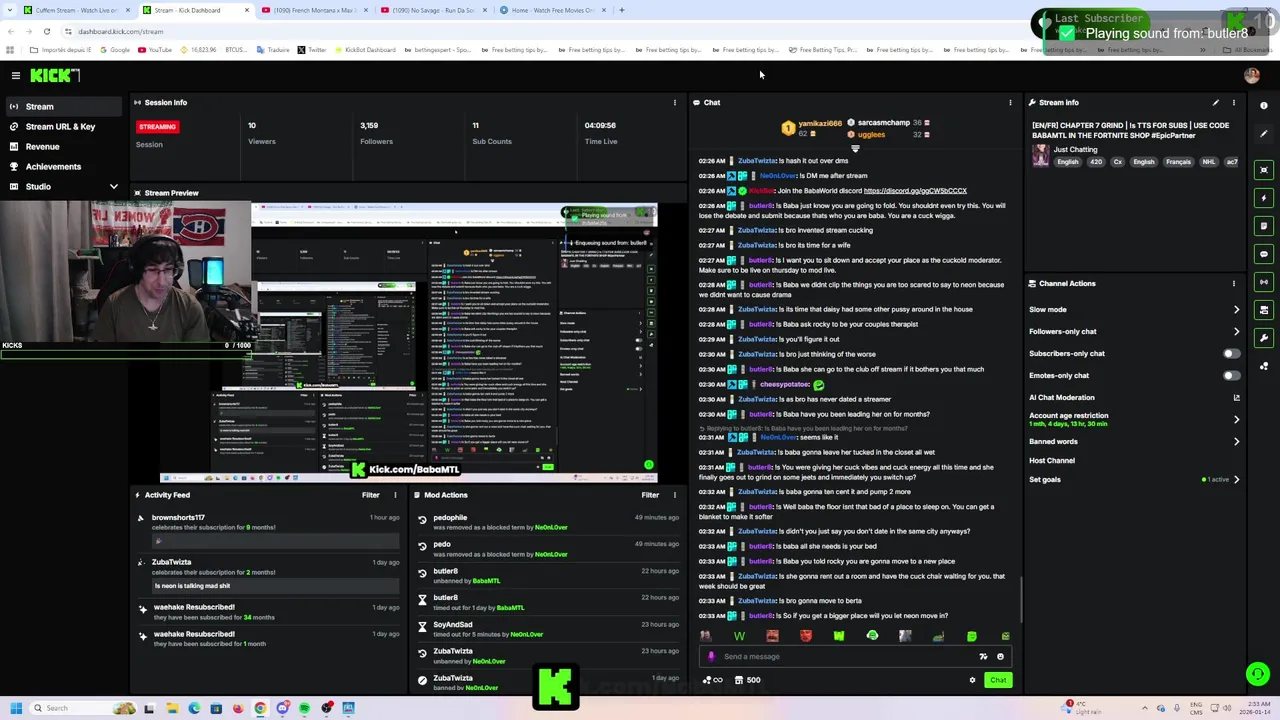This screenshot has width=1280, height=720.
Task: Open Windows Start menu
Action: 15,708
